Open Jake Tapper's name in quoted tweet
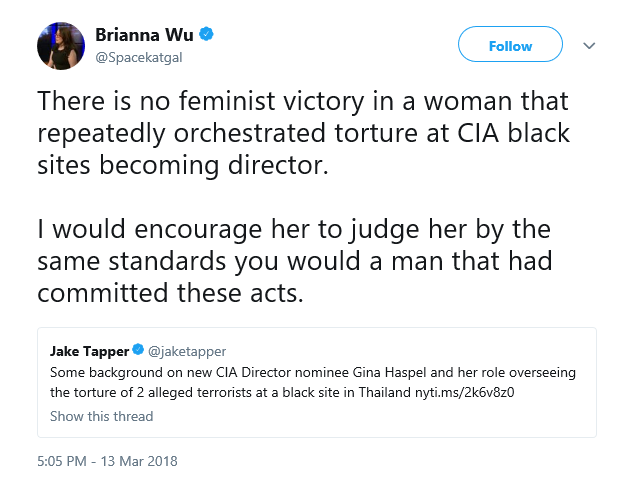The height and width of the screenshot is (481, 623). [89, 351]
